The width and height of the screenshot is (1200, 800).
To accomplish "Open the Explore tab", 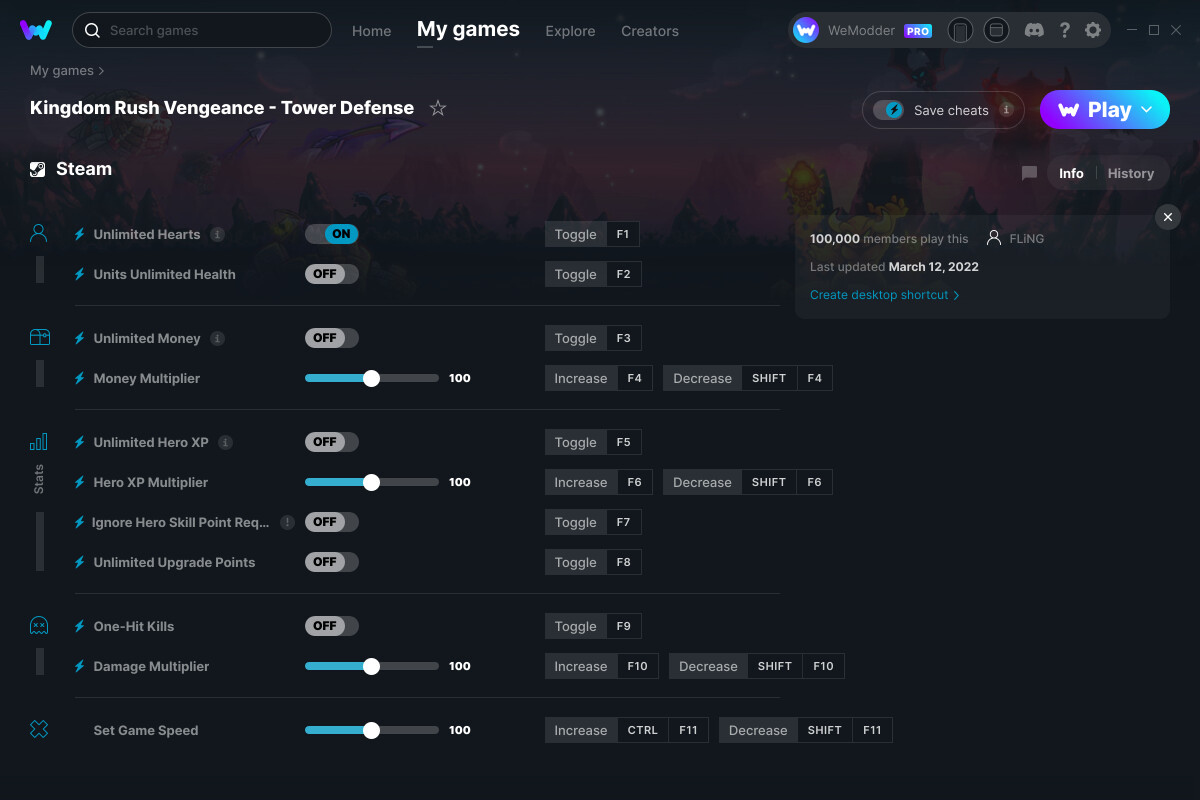I will tap(570, 31).
